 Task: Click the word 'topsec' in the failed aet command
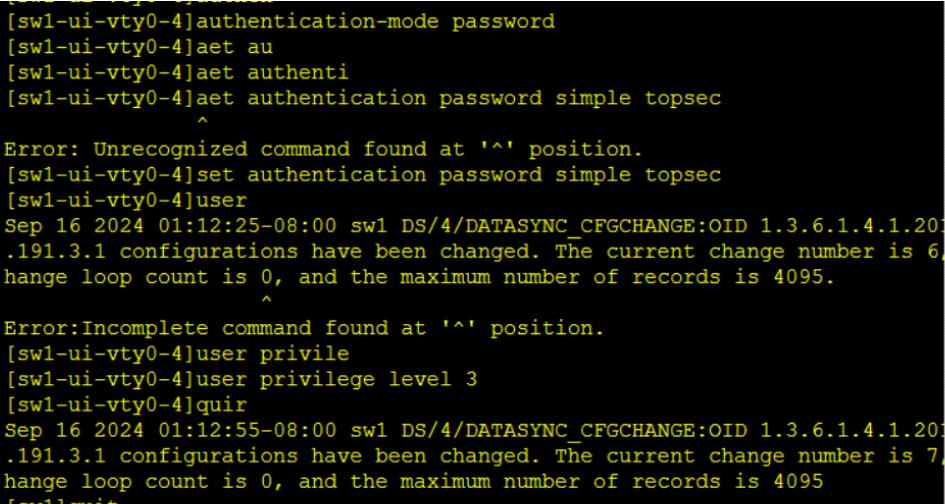pos(683,99)
